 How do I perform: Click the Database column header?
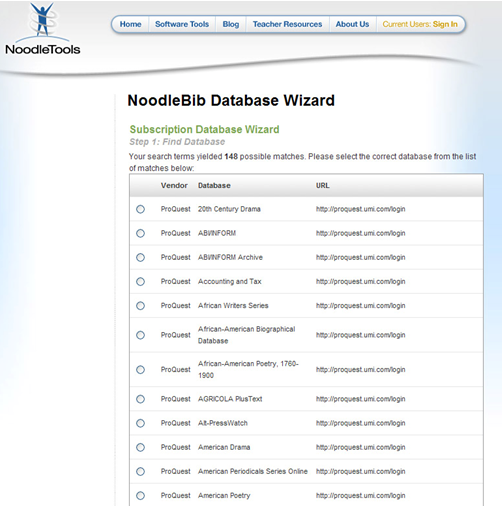point(214,186)
